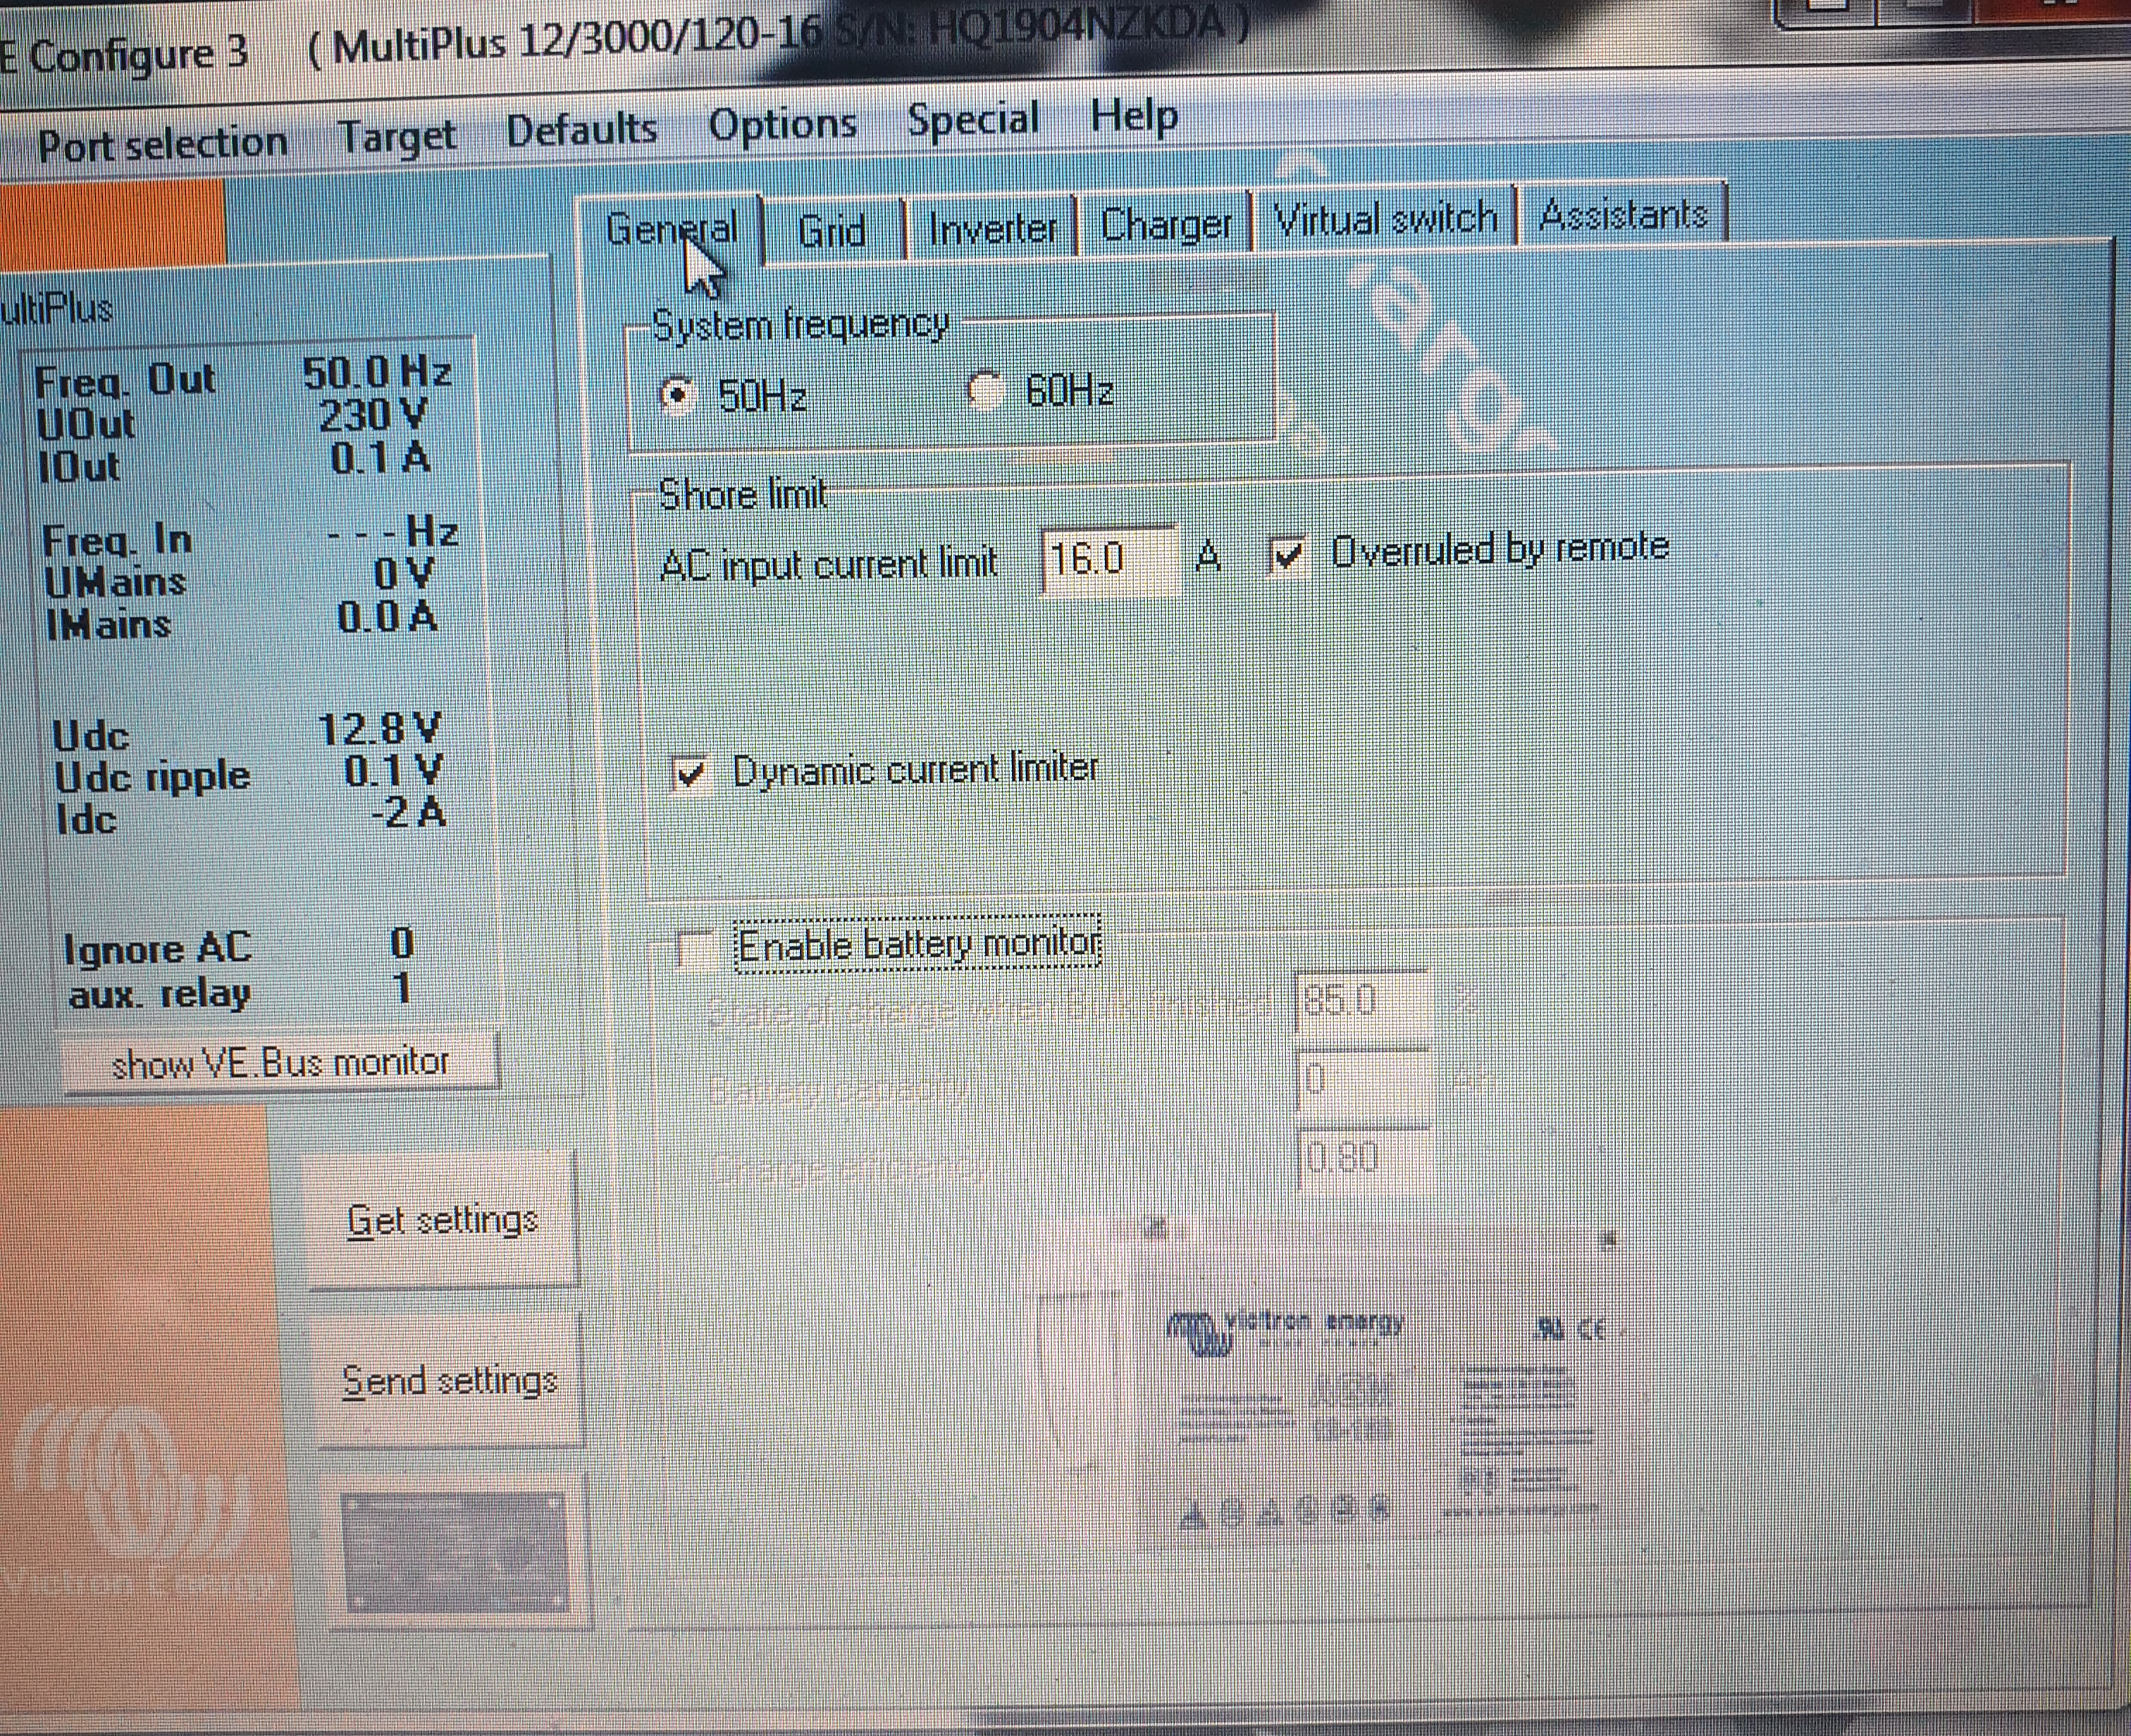The width and height of the screenshot is (2131, 1736).
Task: Open the Port selection menu
Action: (162, 144)
